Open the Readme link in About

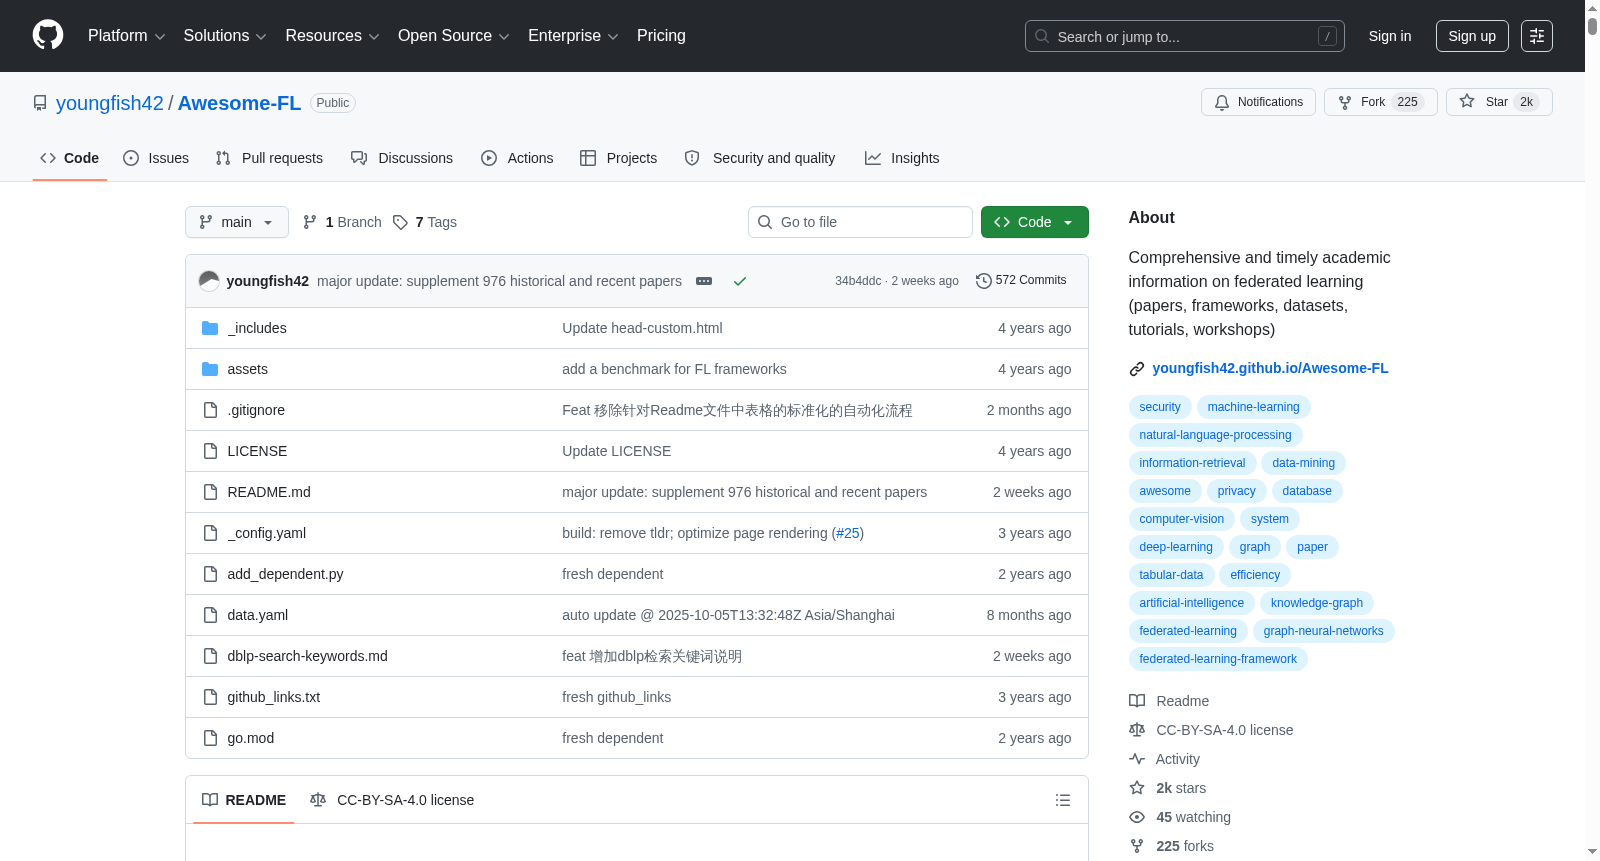pyautogui.click(x=1182, y=701)
